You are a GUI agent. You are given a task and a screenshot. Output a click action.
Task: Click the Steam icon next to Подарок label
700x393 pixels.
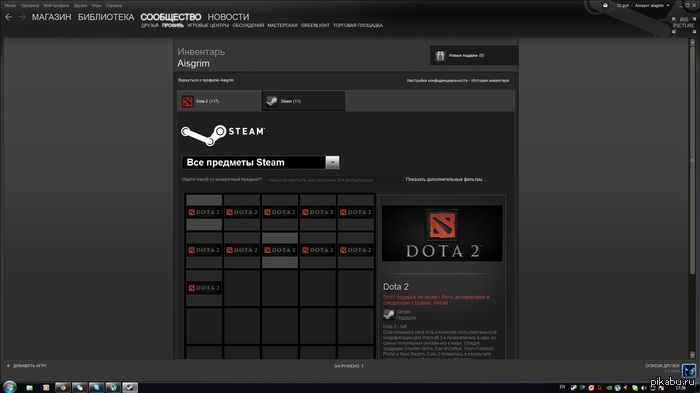(388, 314)
